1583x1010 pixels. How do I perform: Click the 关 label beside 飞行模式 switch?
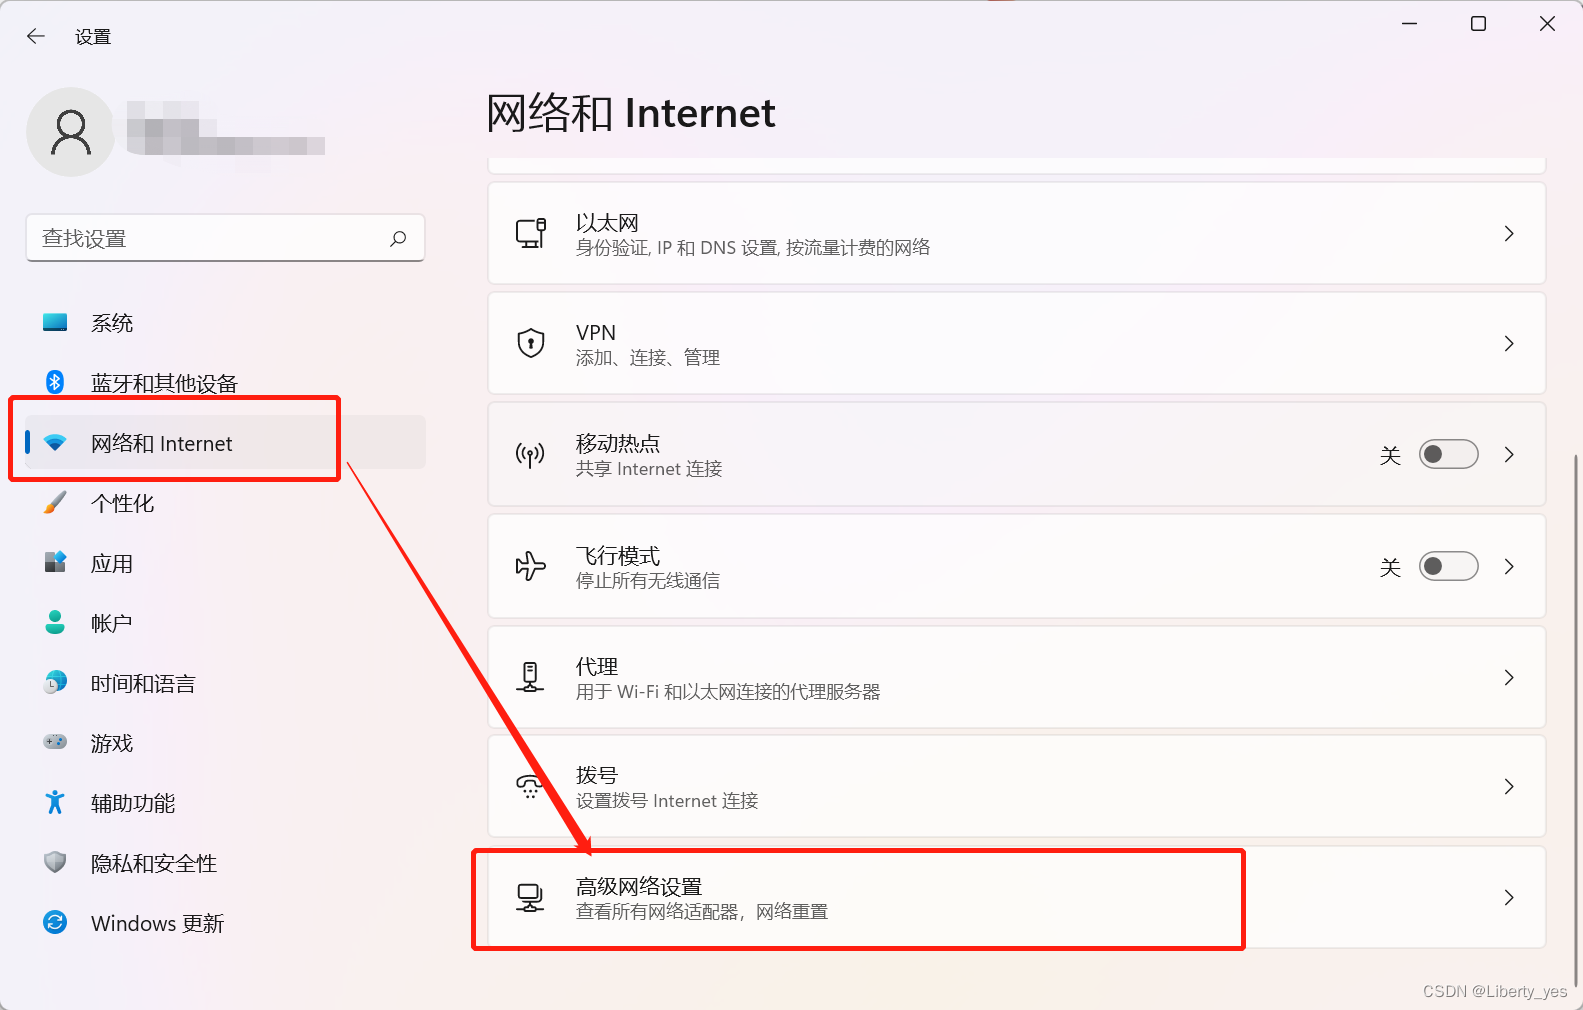point(1390,567)
